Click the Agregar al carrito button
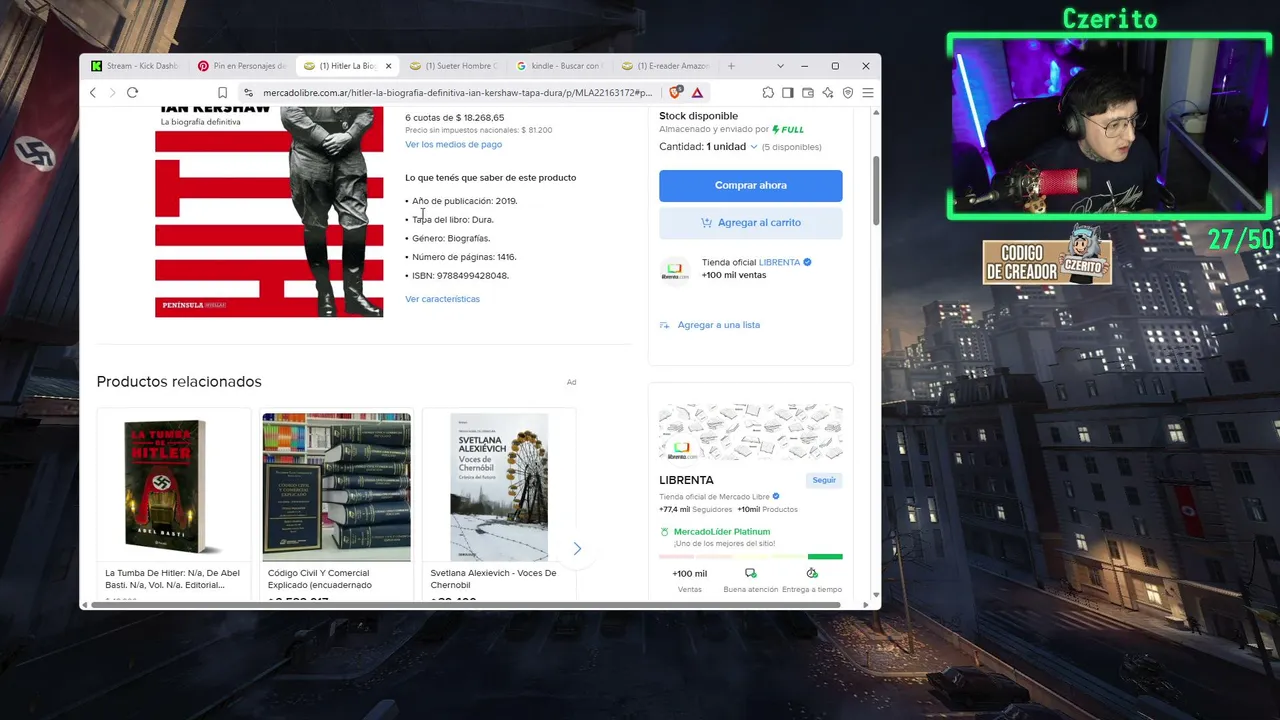 click(751, 223)
